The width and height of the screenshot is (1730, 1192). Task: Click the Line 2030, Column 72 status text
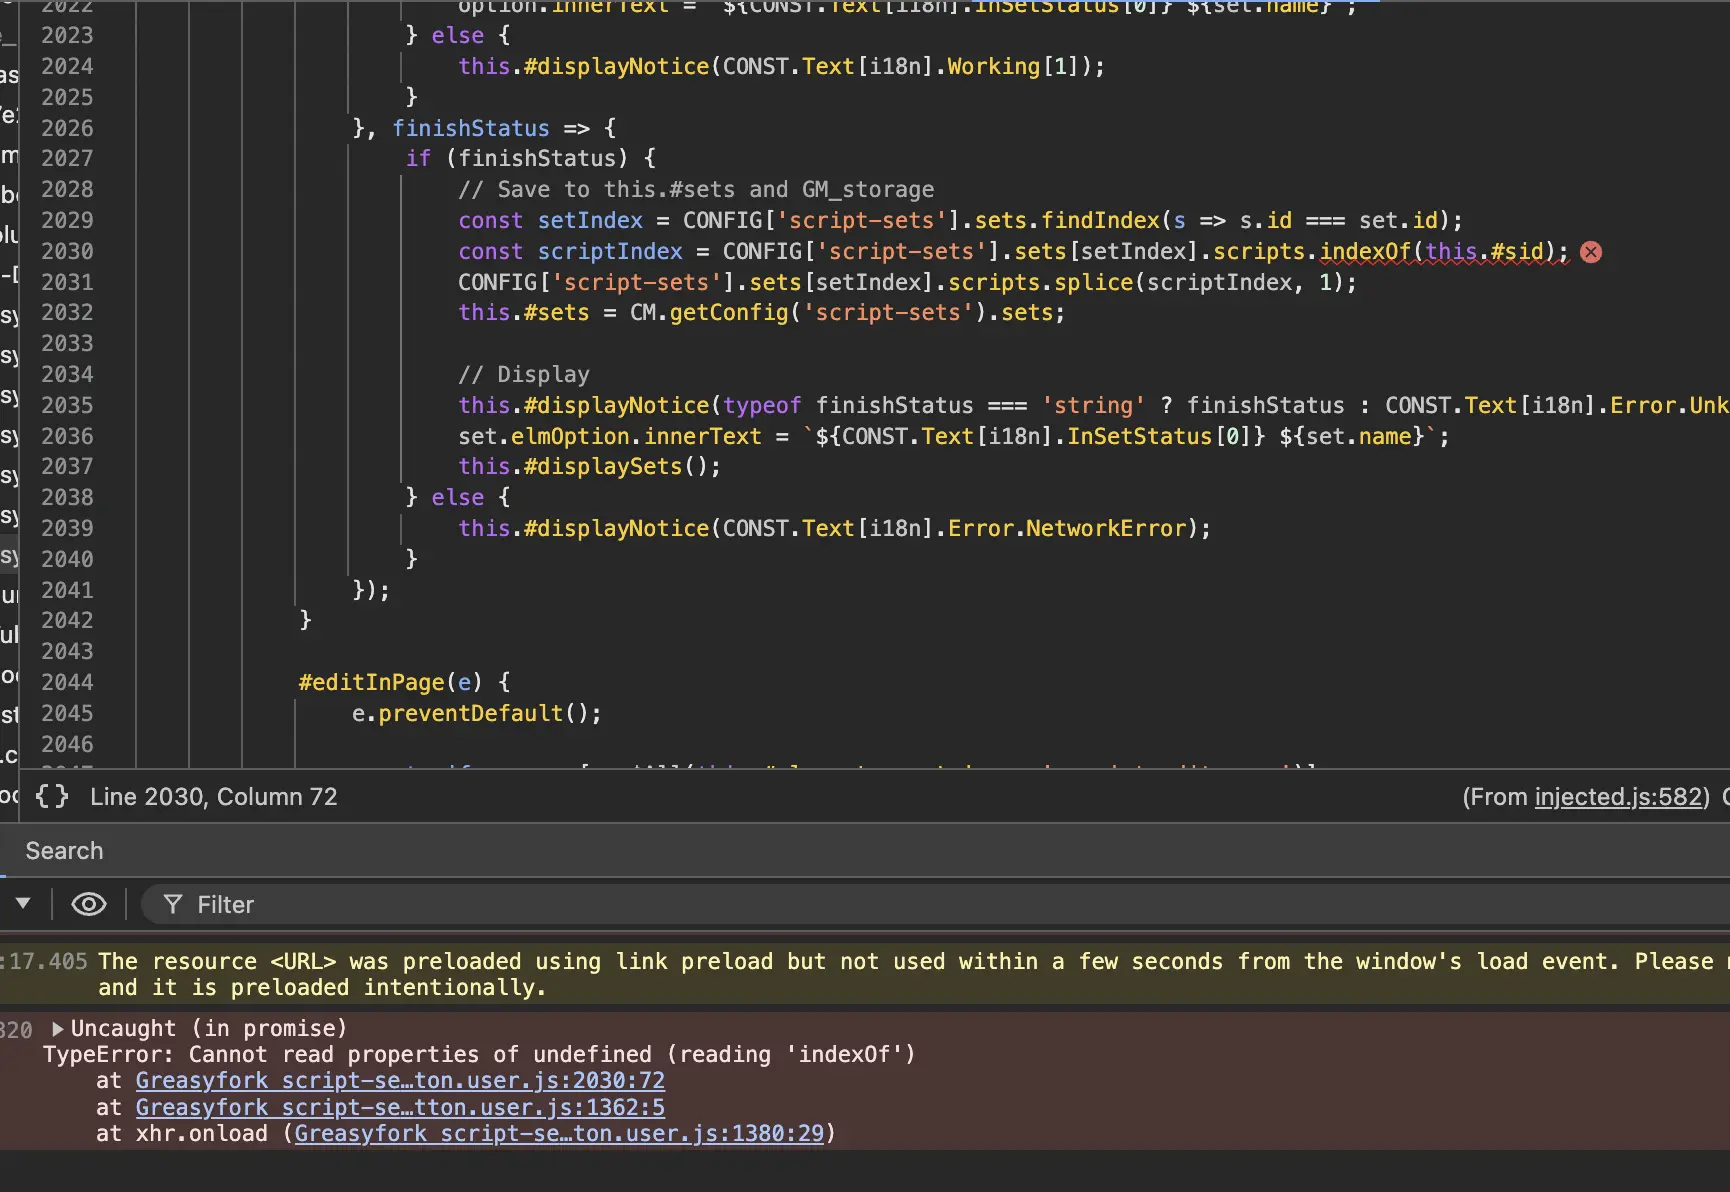(213, 797)
